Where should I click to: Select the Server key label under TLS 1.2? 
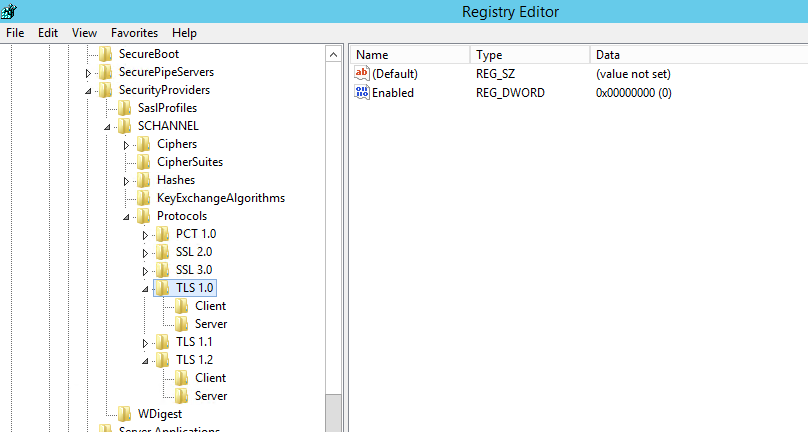[211, 396]
